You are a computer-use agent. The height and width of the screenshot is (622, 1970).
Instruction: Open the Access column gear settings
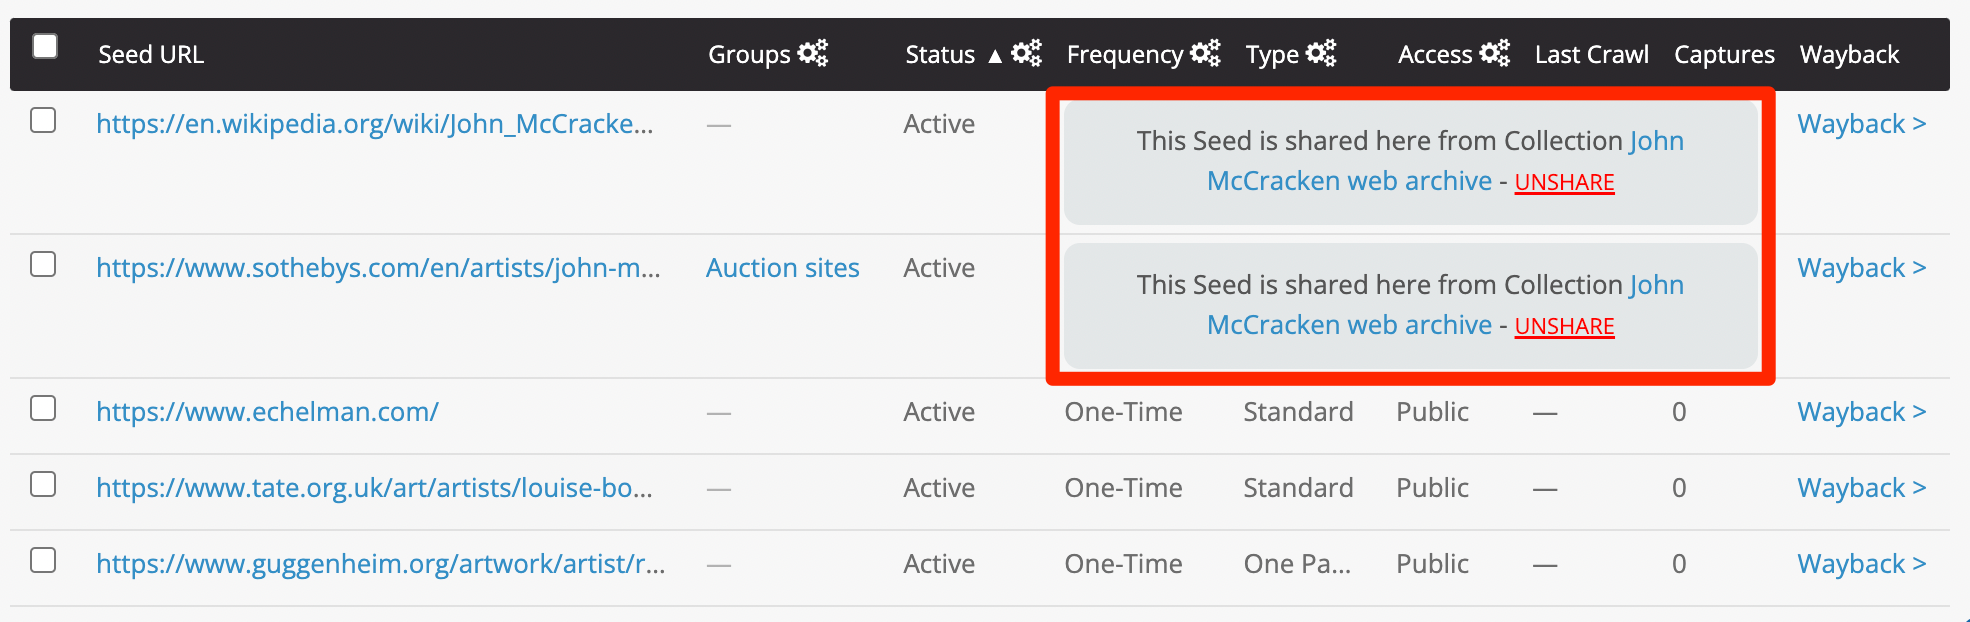point(1494,53)
